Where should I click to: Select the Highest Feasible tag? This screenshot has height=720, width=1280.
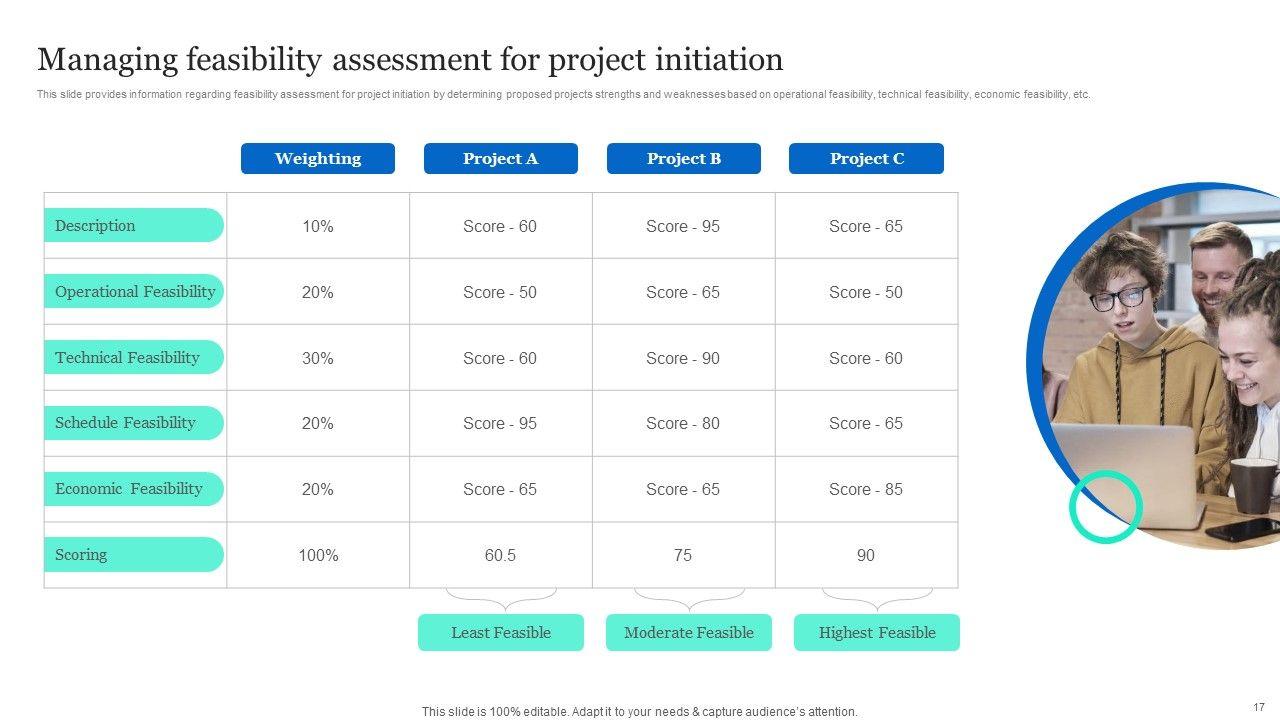877,633
